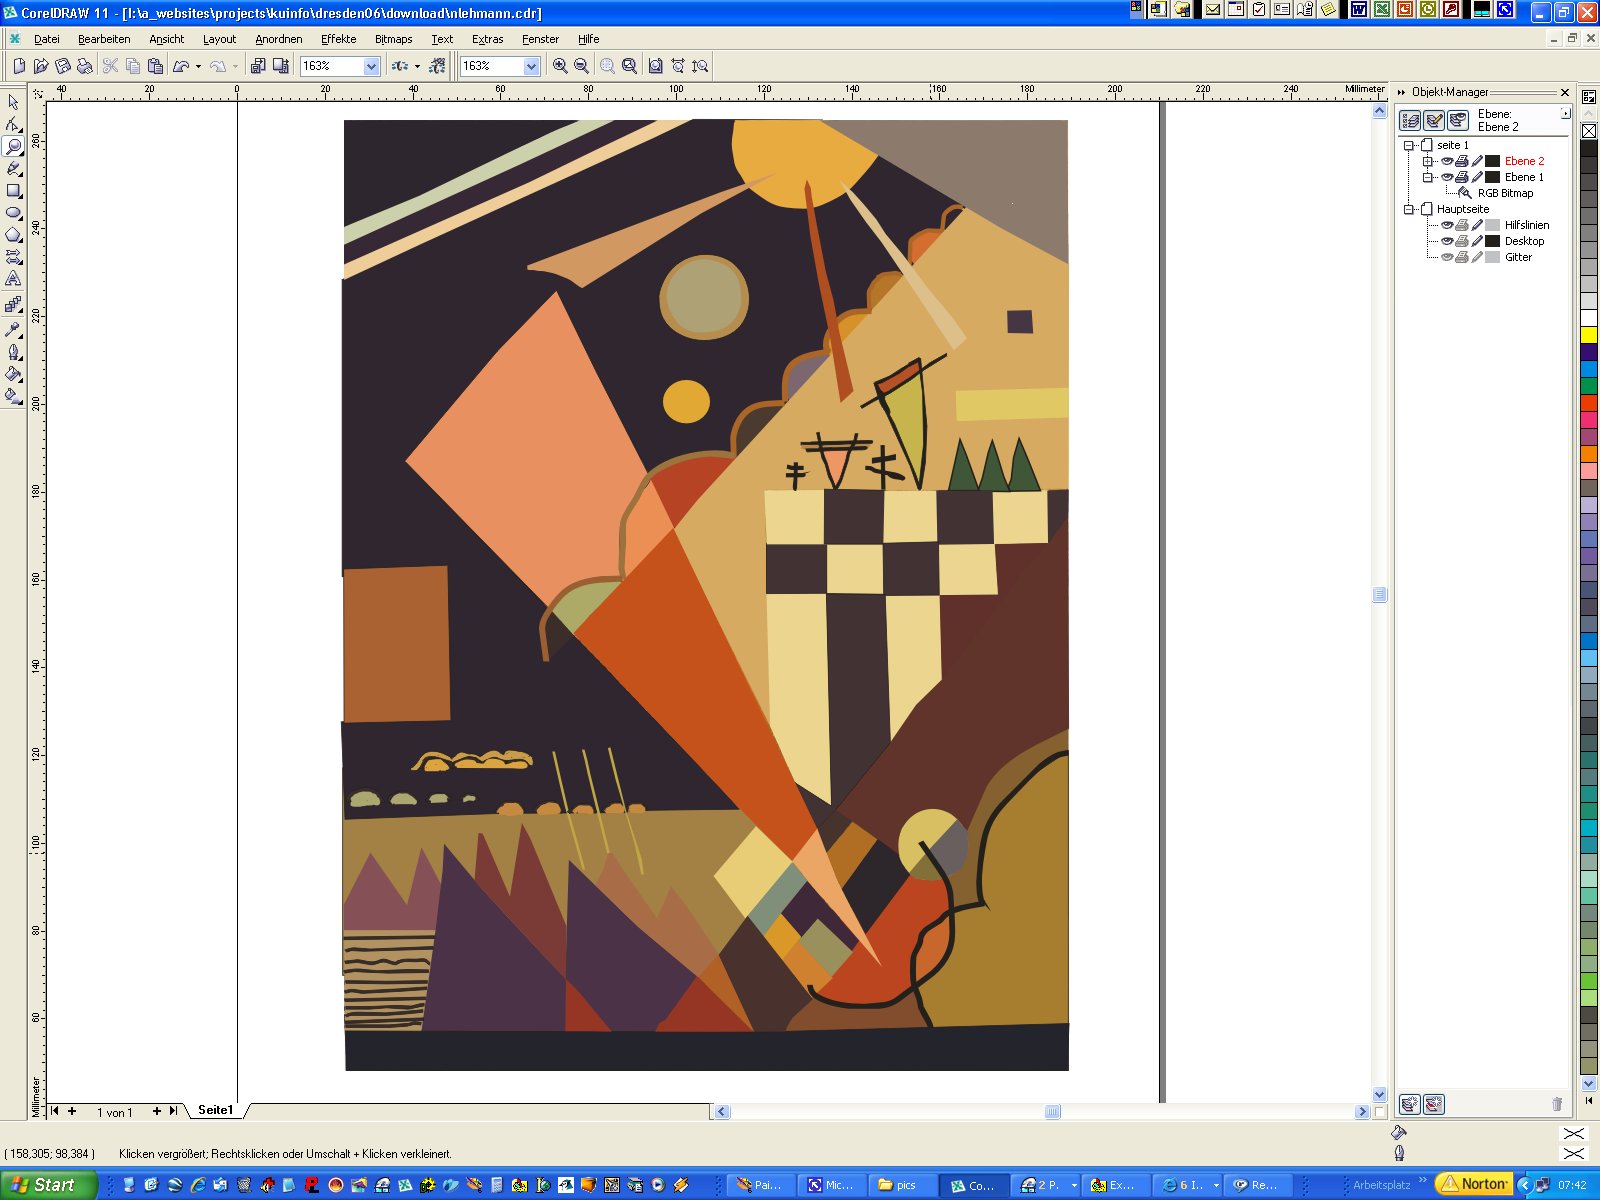Image resolution: width=1600 pixels, height=1200 pixels.
Task: Click the Import icon in toolbar
Action: [x=258, y=66]
